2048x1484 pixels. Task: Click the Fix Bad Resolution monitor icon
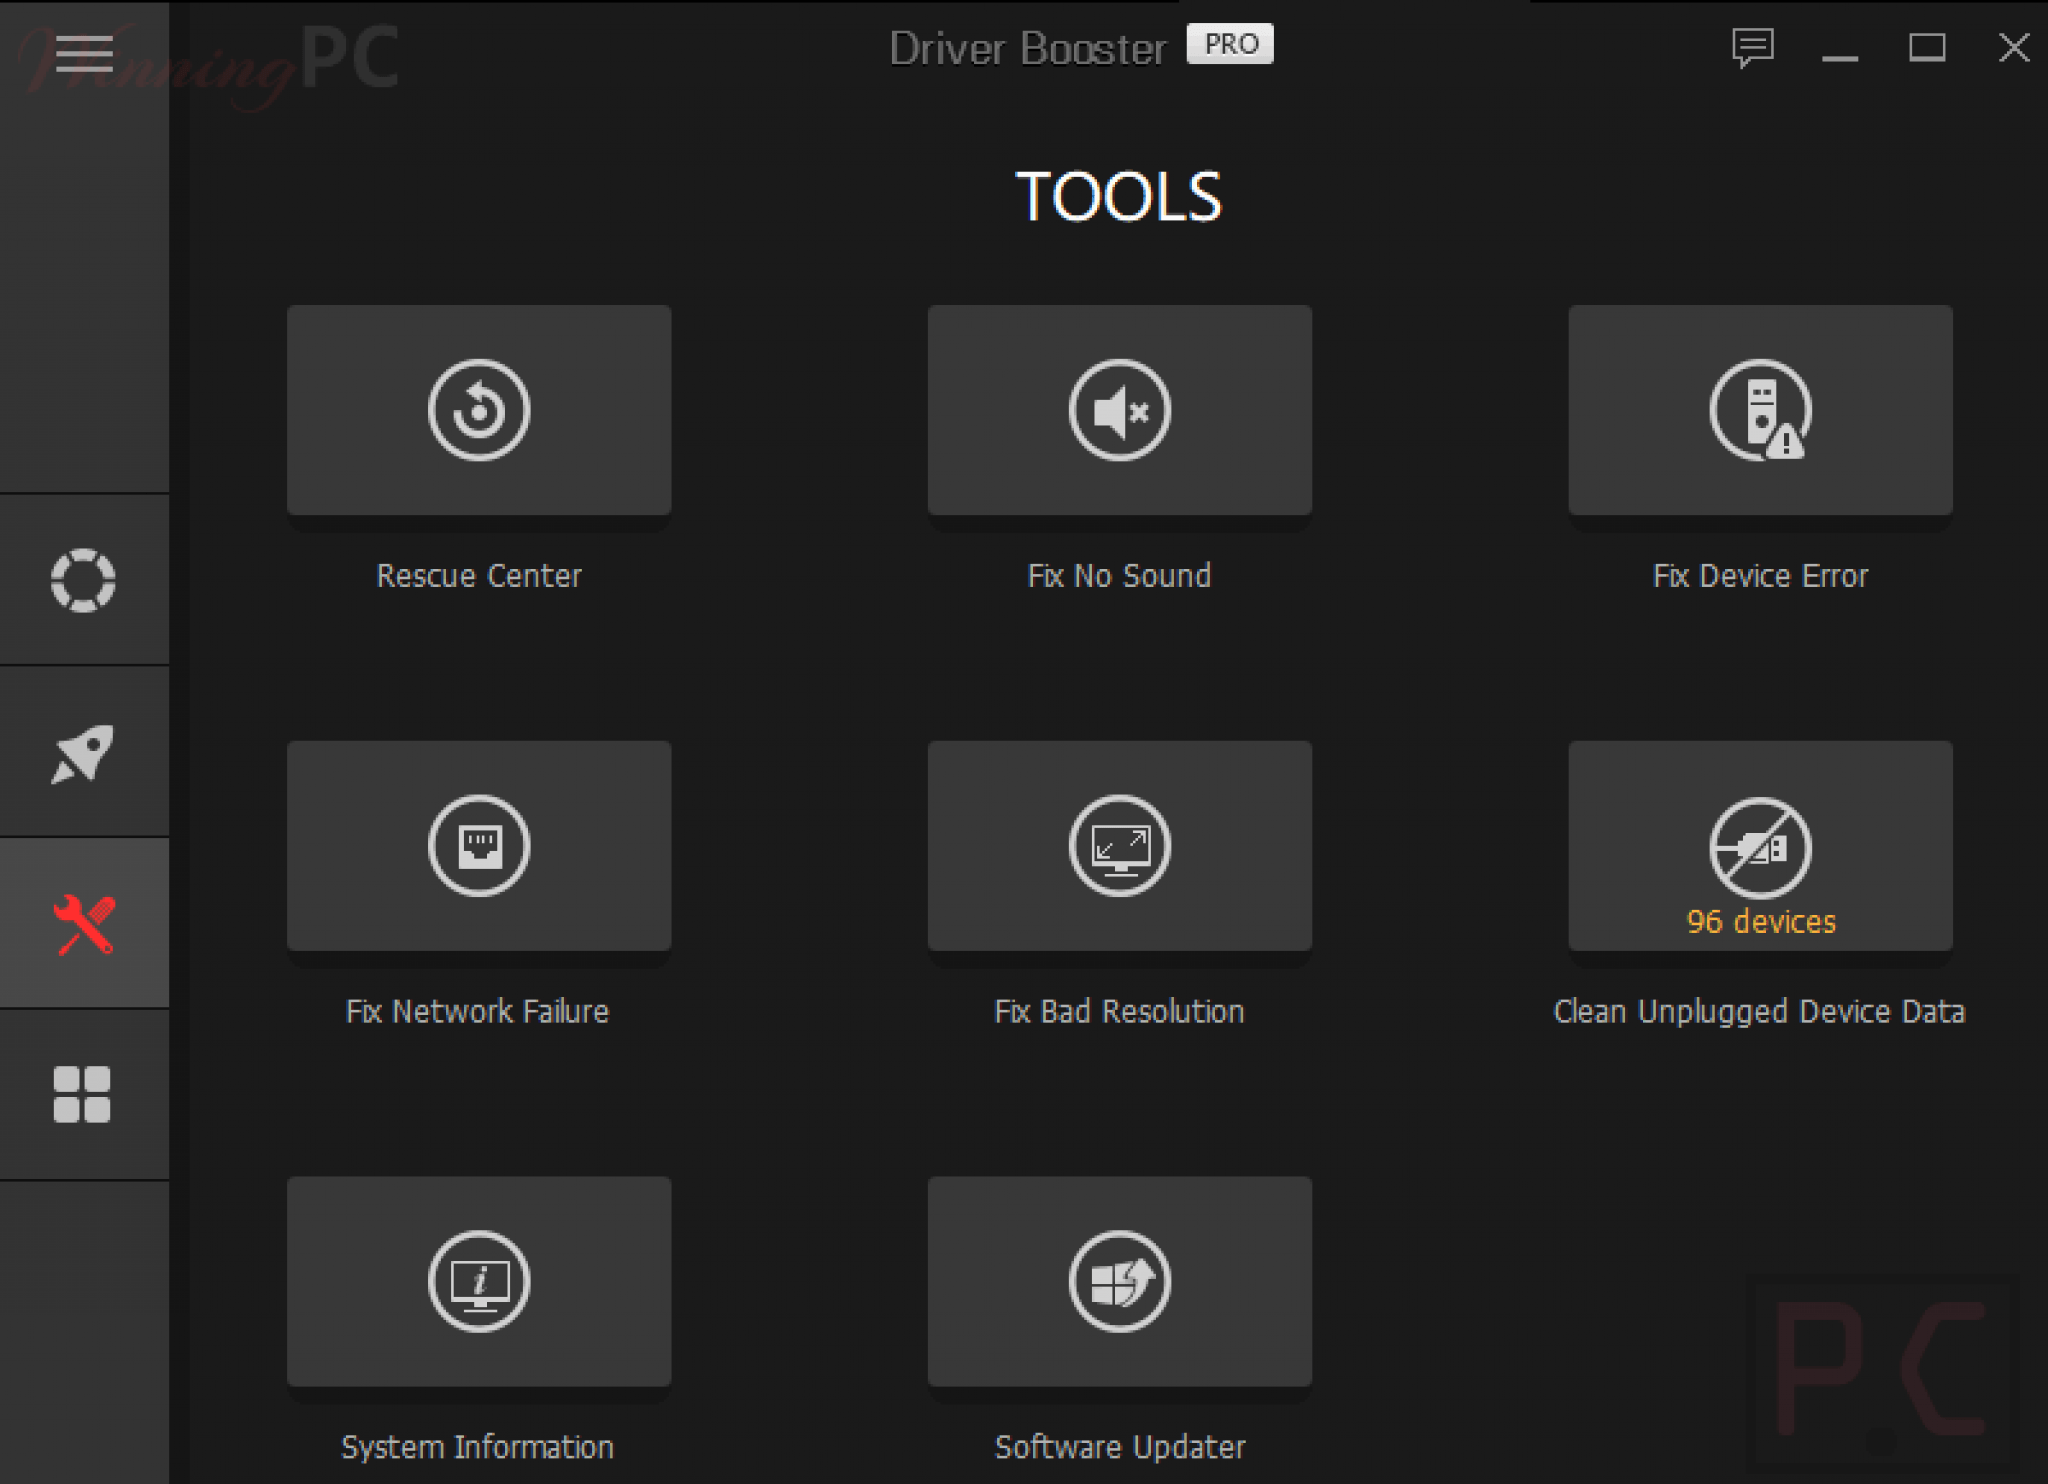[1119, 846]
